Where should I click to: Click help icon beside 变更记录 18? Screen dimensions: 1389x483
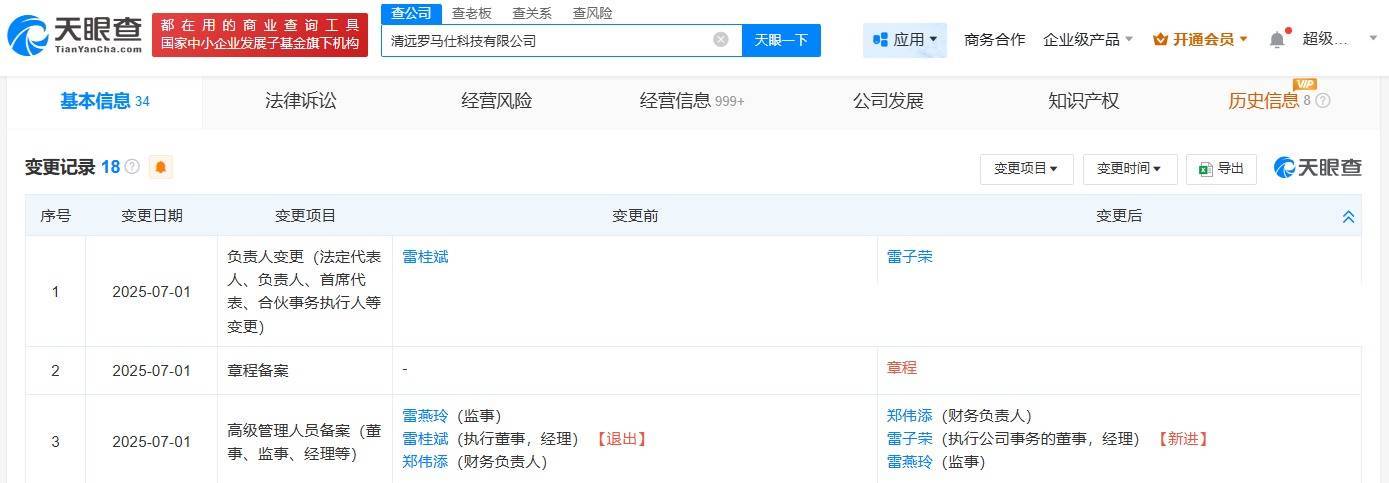coord(132,167)
